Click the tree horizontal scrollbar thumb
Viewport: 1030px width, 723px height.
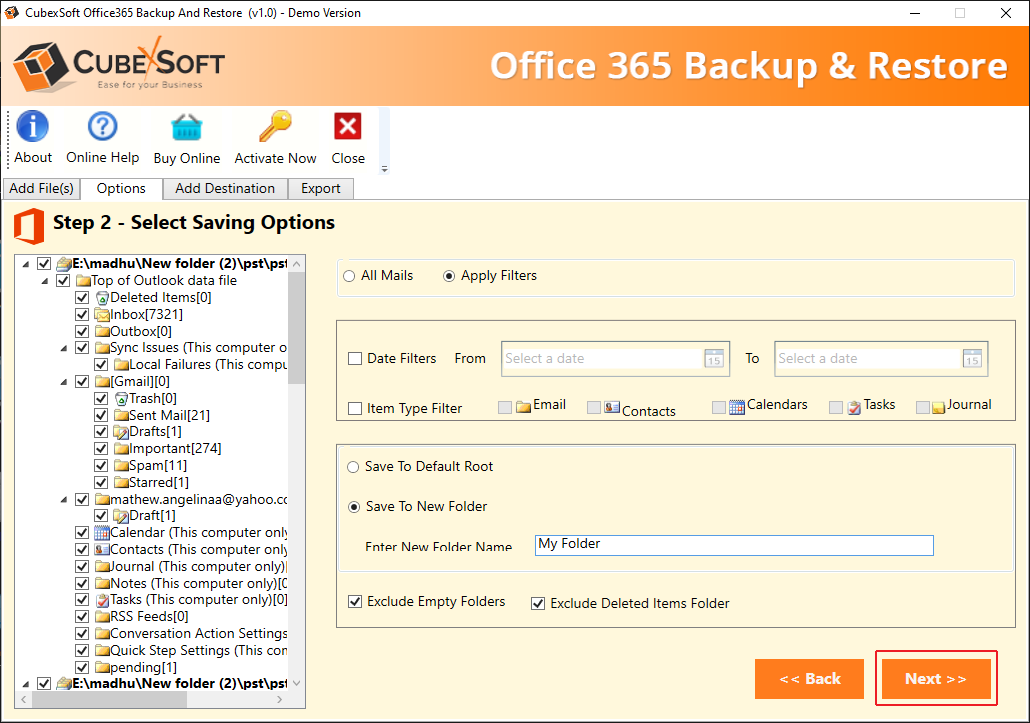[x=109, y=700]
